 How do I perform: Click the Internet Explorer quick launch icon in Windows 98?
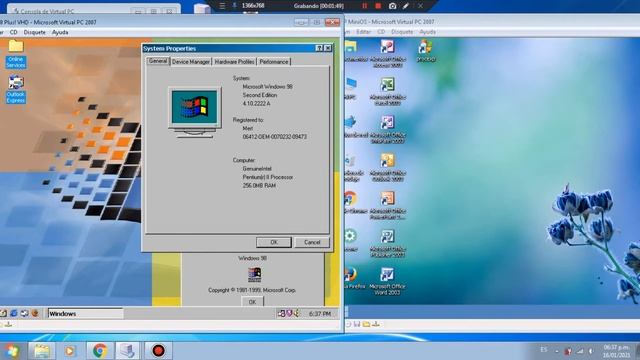point(13,313)
